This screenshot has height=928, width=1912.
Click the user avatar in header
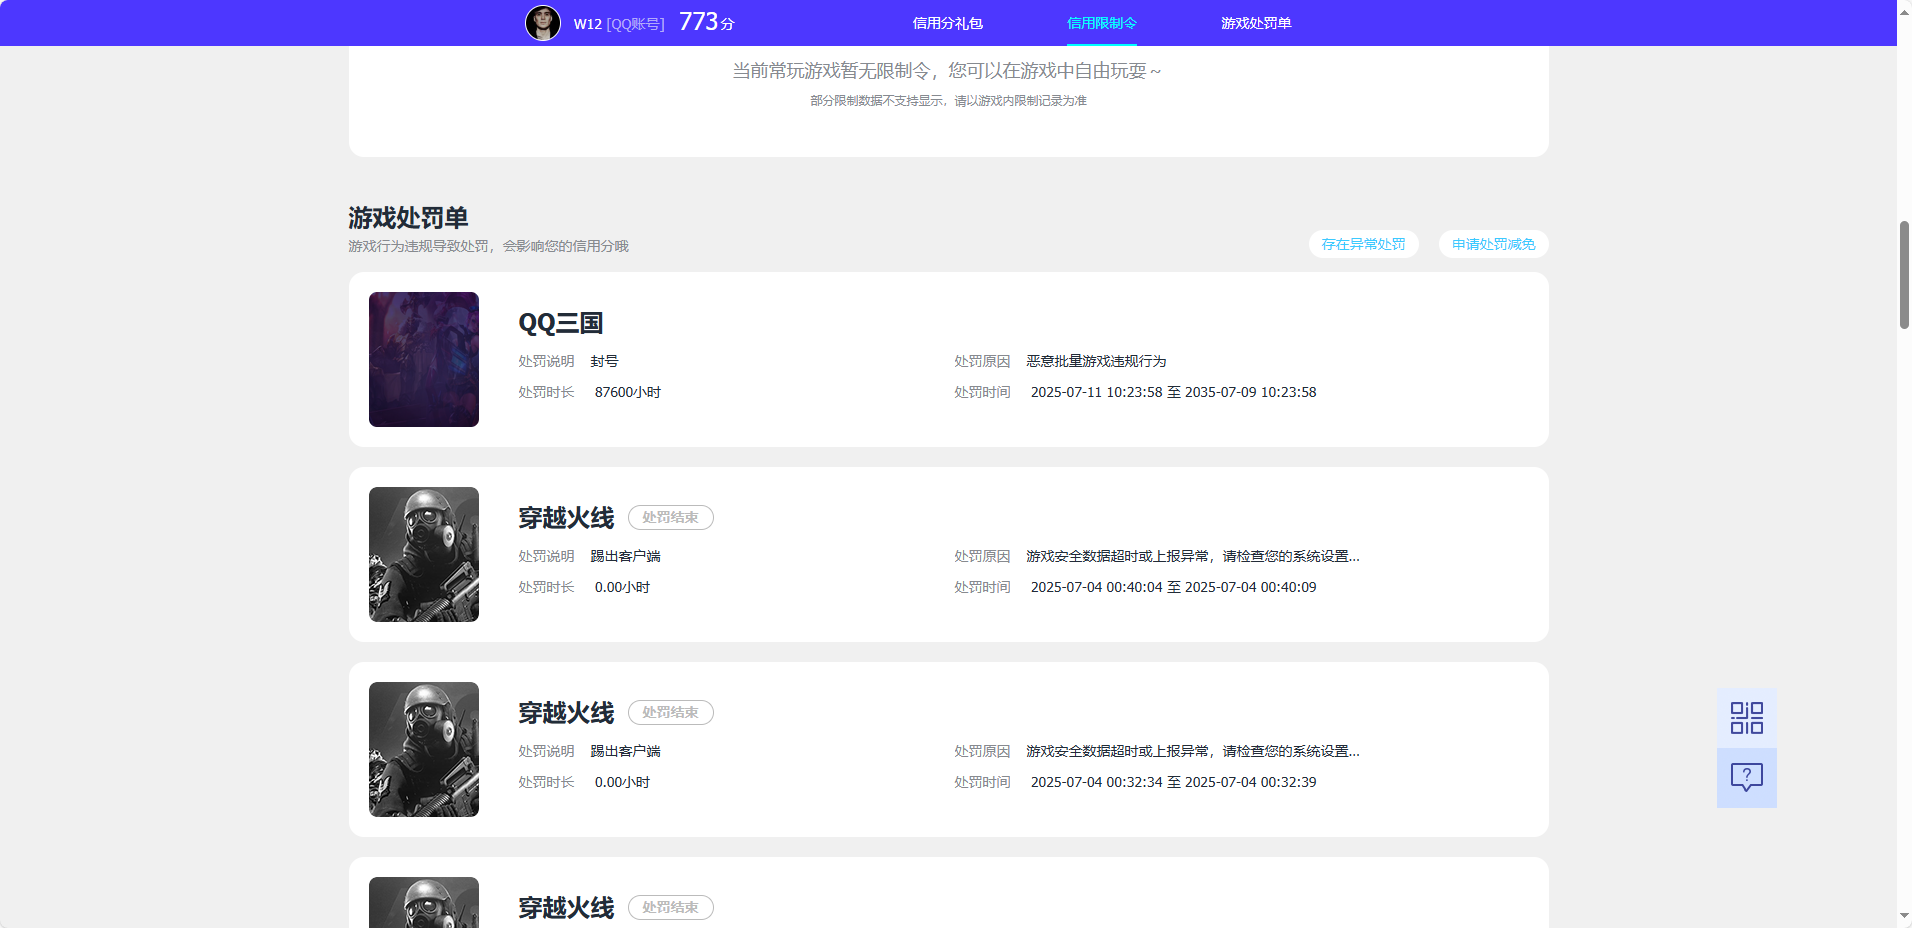point(543,23)
